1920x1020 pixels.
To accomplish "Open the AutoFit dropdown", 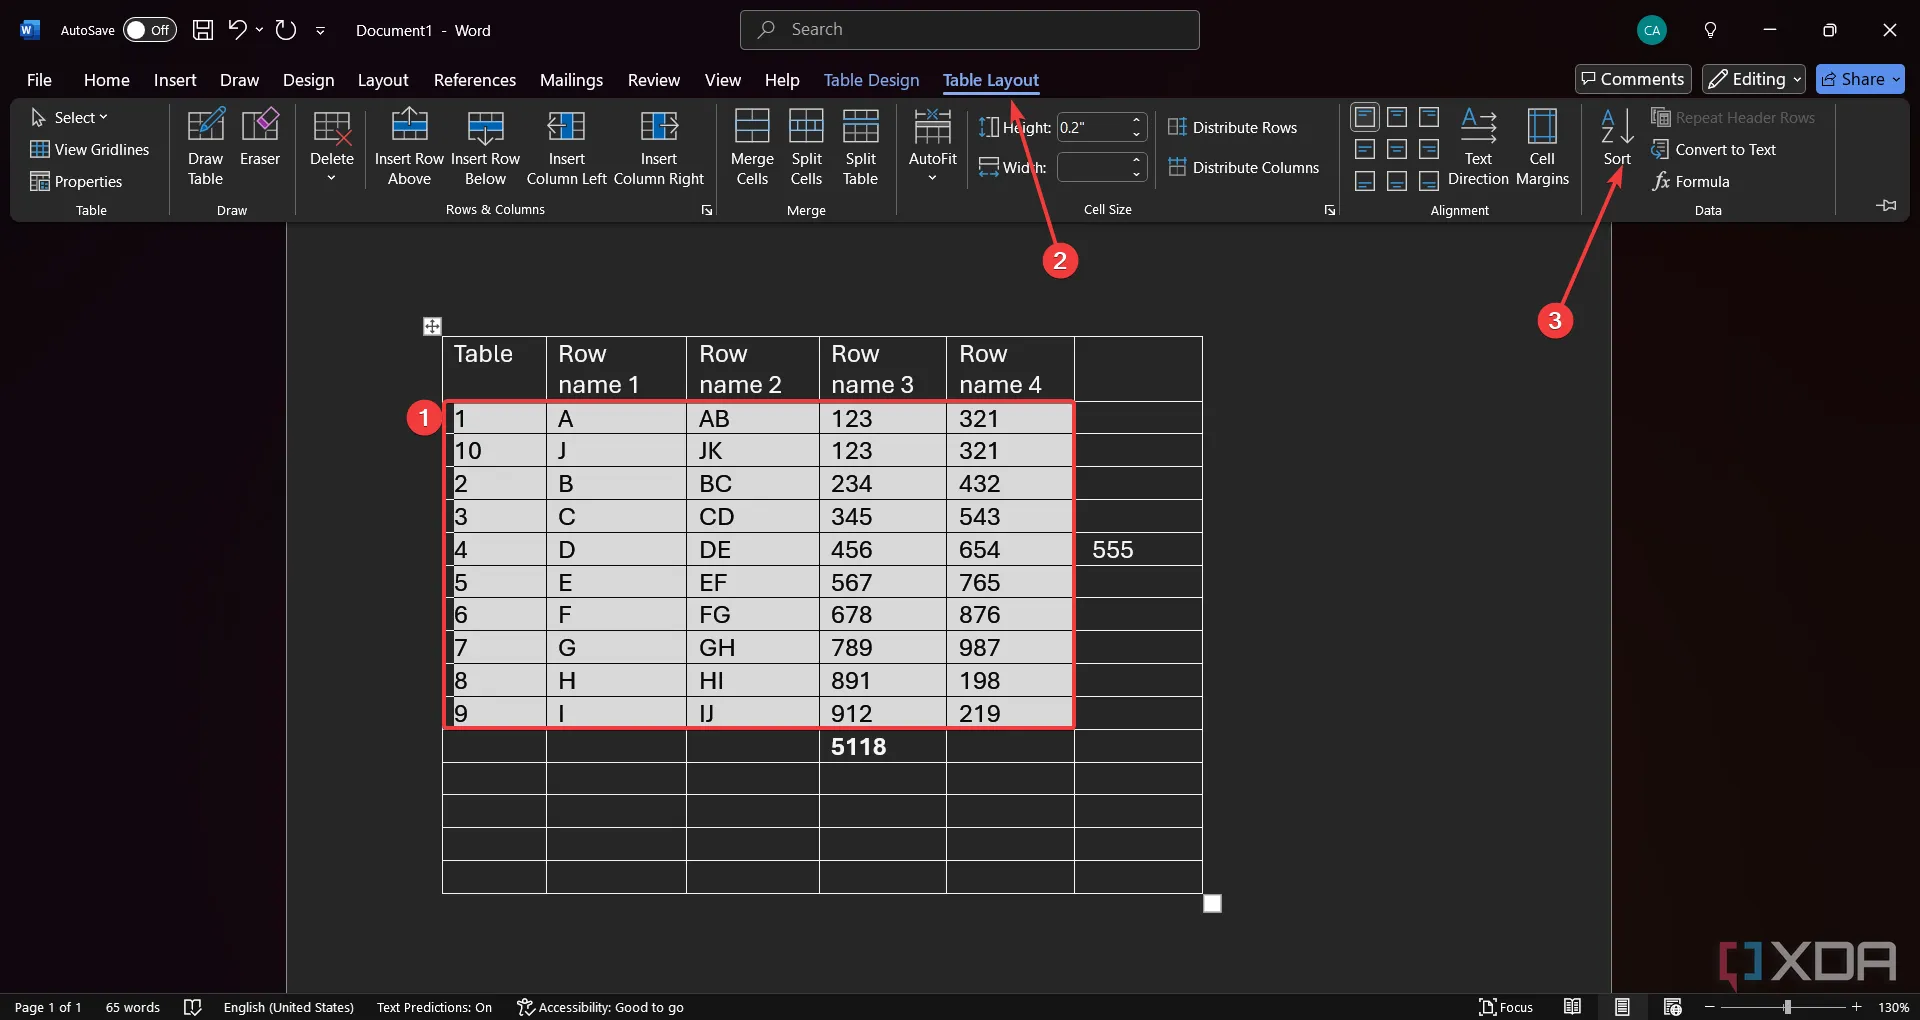I will coord(932,147).
